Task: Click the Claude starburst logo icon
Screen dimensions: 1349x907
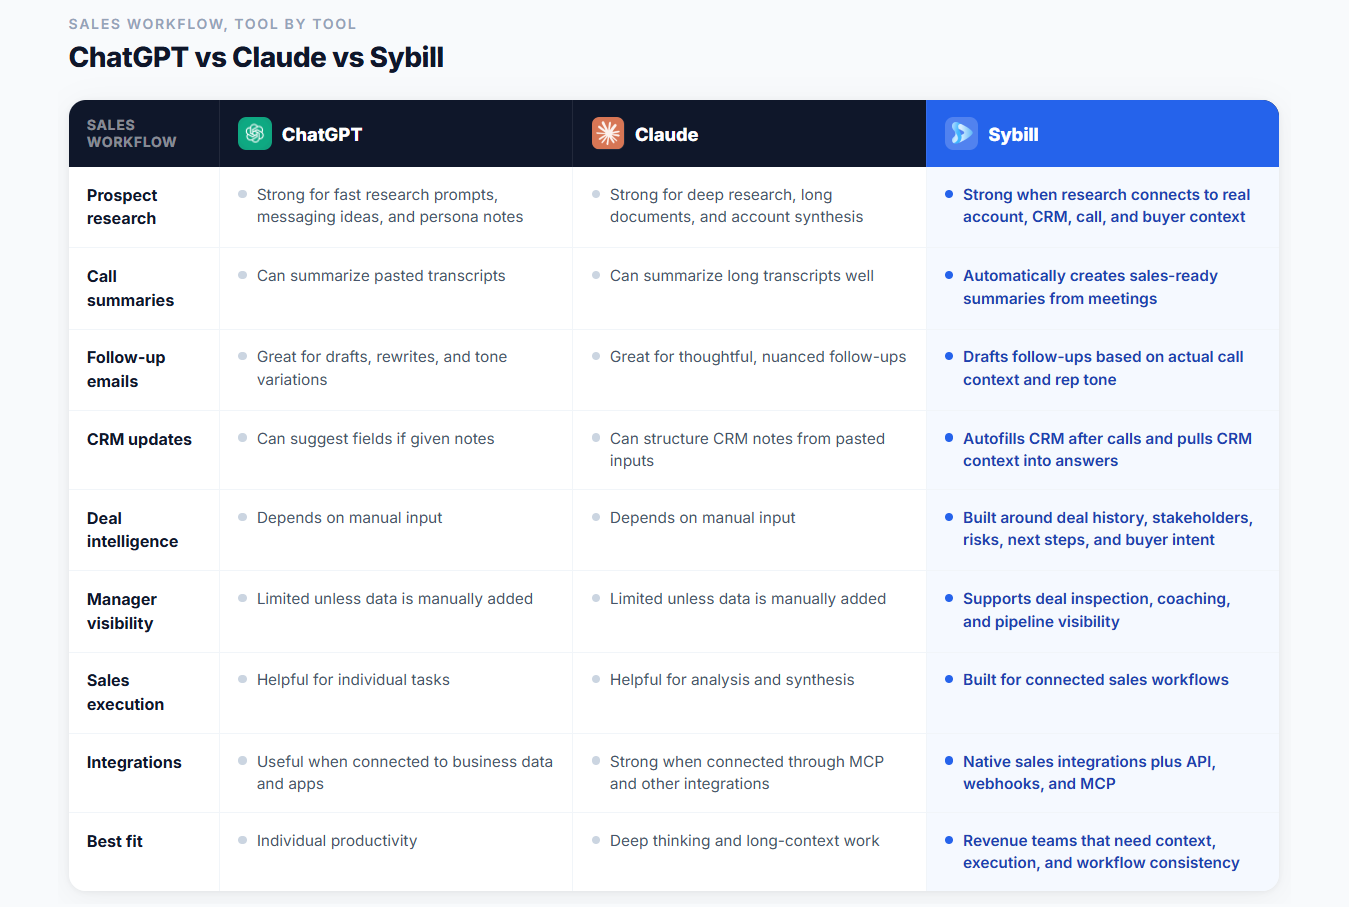Action: (607, 133)
